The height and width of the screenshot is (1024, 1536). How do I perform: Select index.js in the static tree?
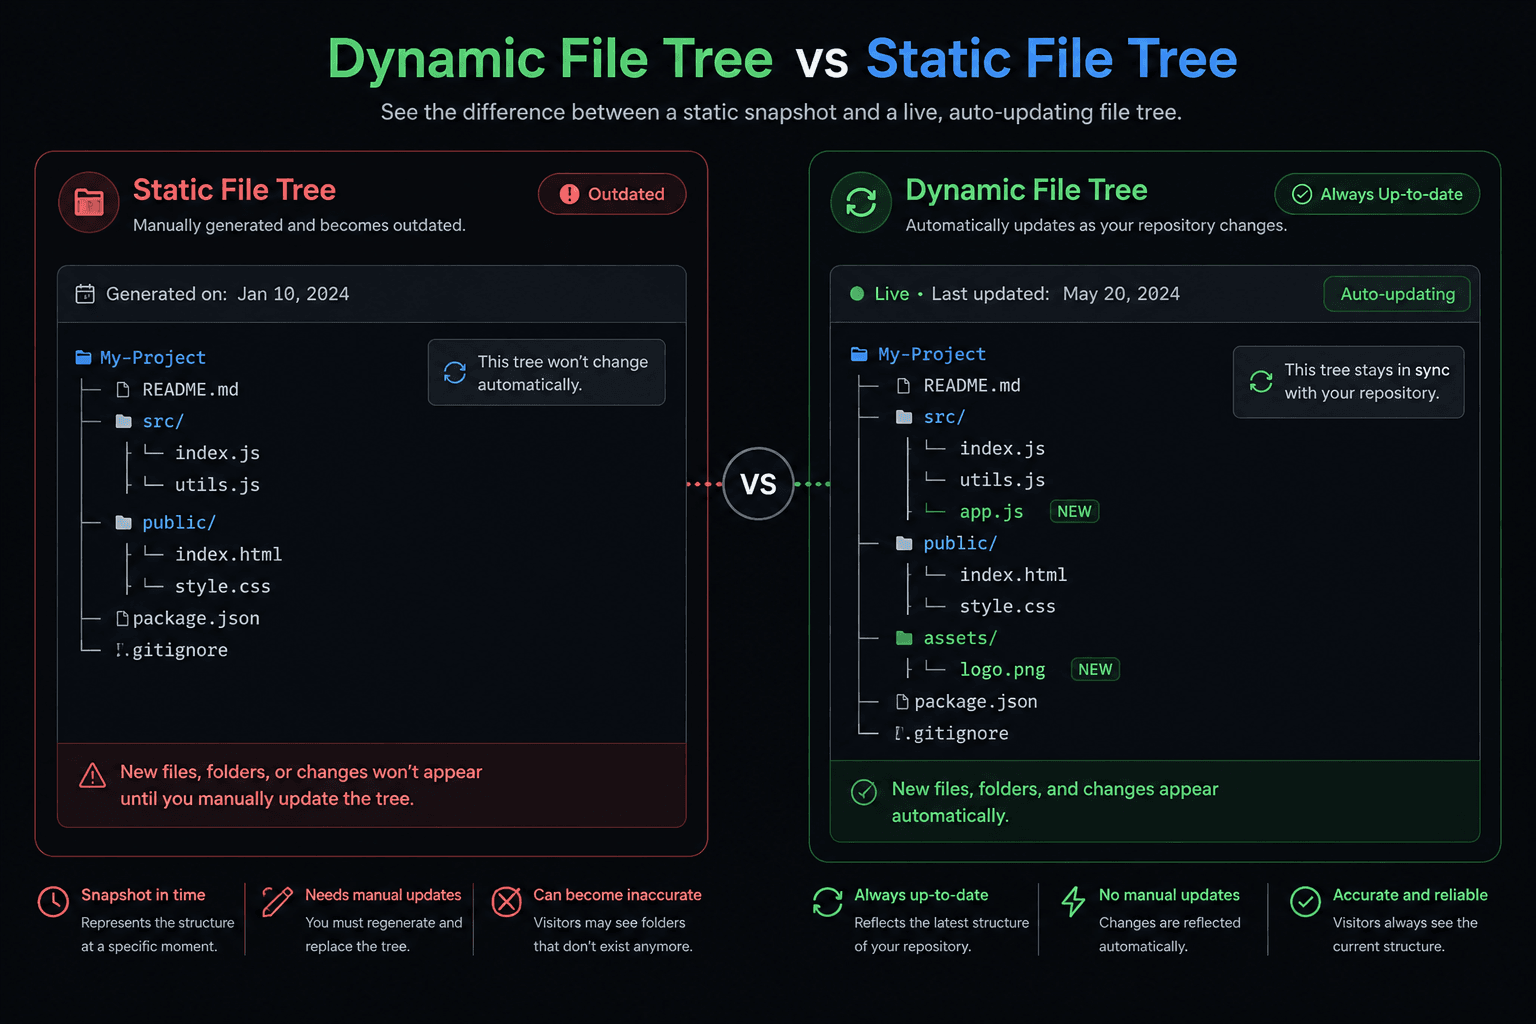pyautogui.click(x=217, y=453)
